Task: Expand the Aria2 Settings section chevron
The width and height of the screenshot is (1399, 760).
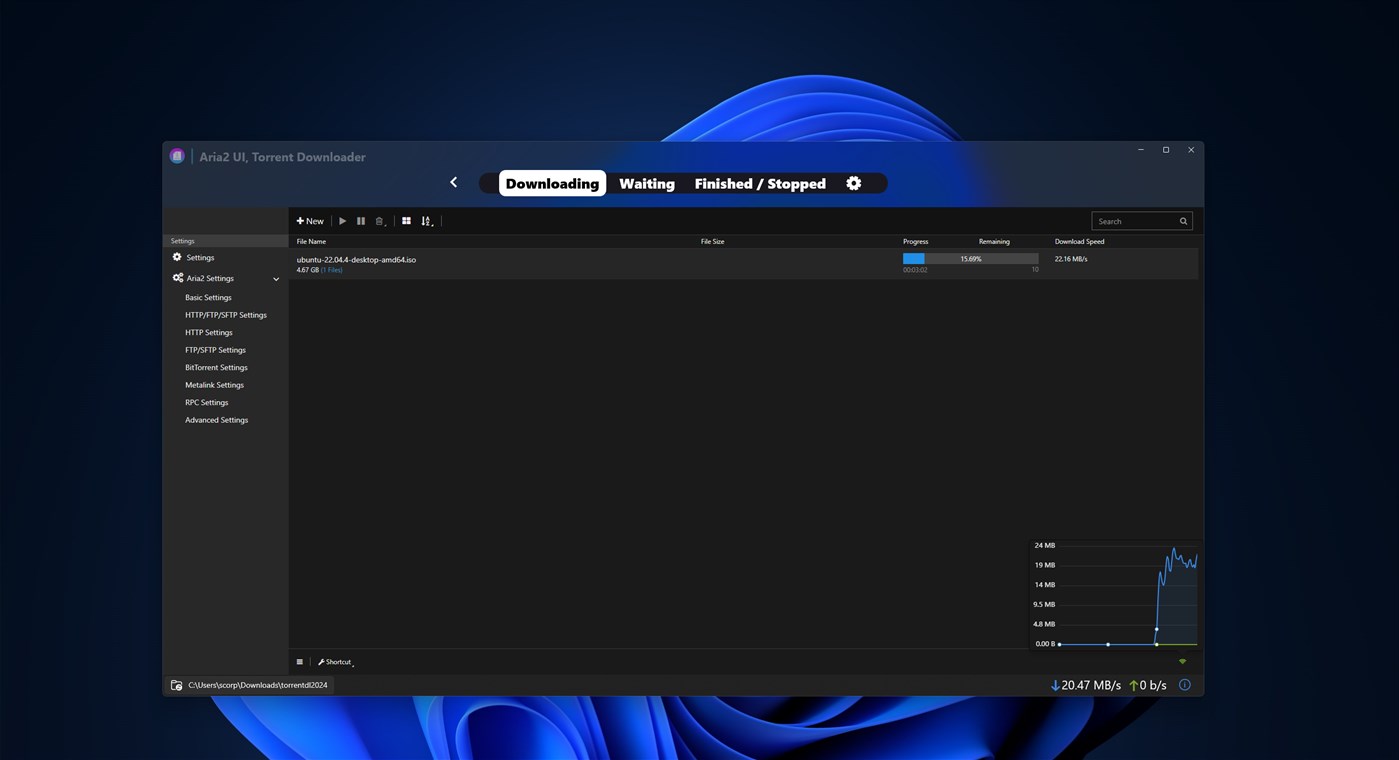Action: point(276,278)
